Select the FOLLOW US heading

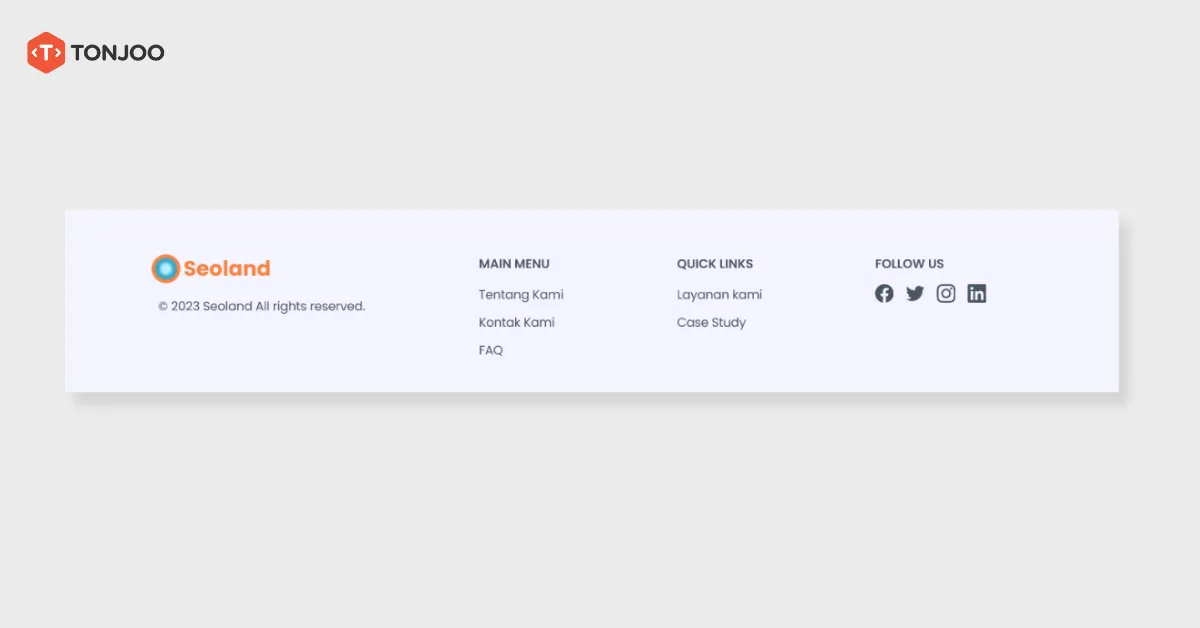tap(909, 263)
